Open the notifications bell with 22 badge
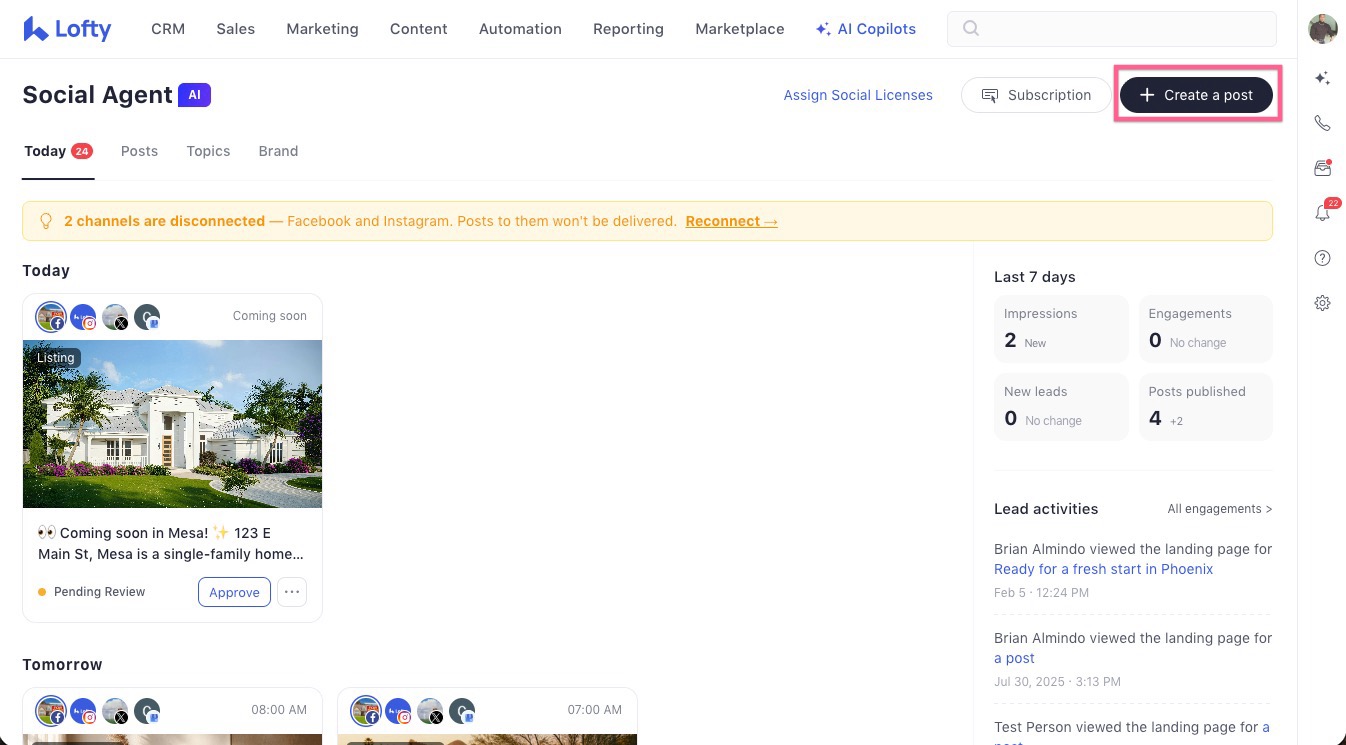Screen dimensions: 1346x745 1323,212
